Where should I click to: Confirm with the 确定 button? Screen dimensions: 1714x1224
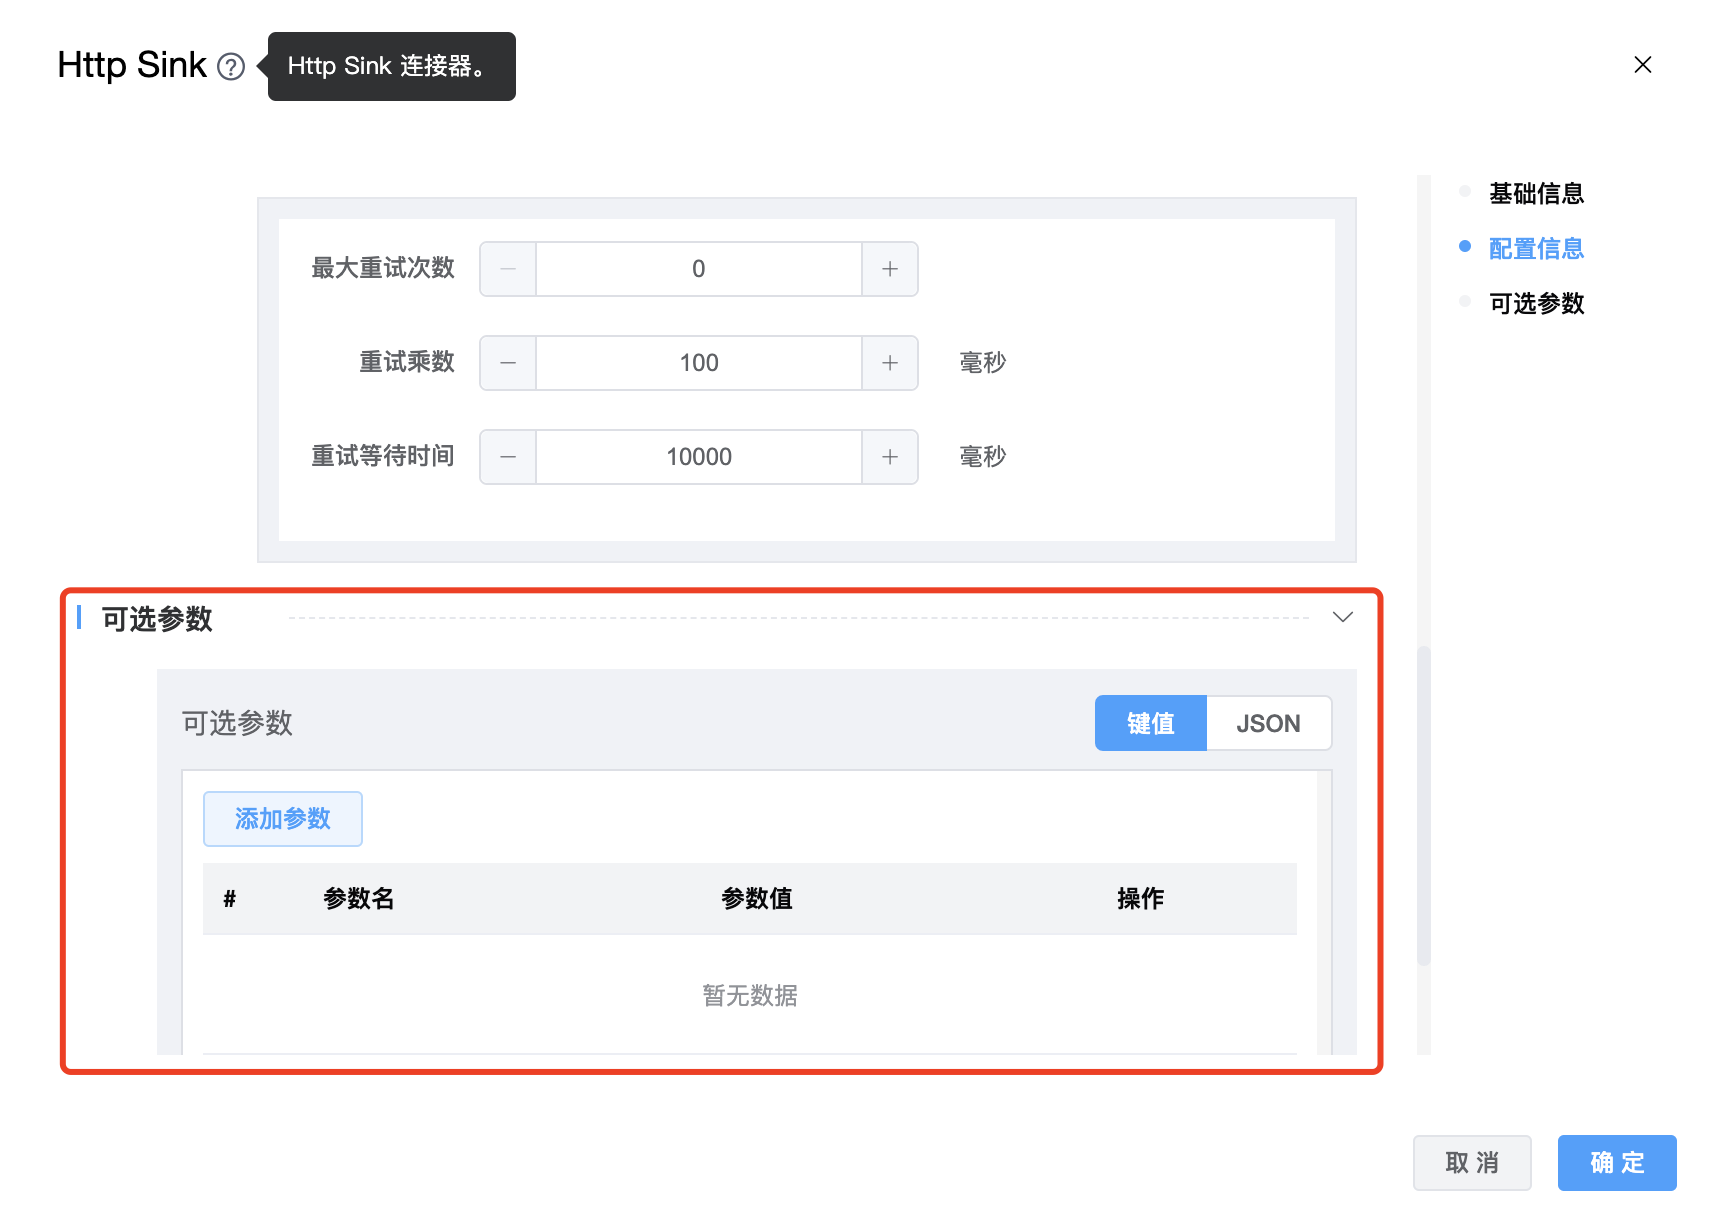pos(1616,1163)
